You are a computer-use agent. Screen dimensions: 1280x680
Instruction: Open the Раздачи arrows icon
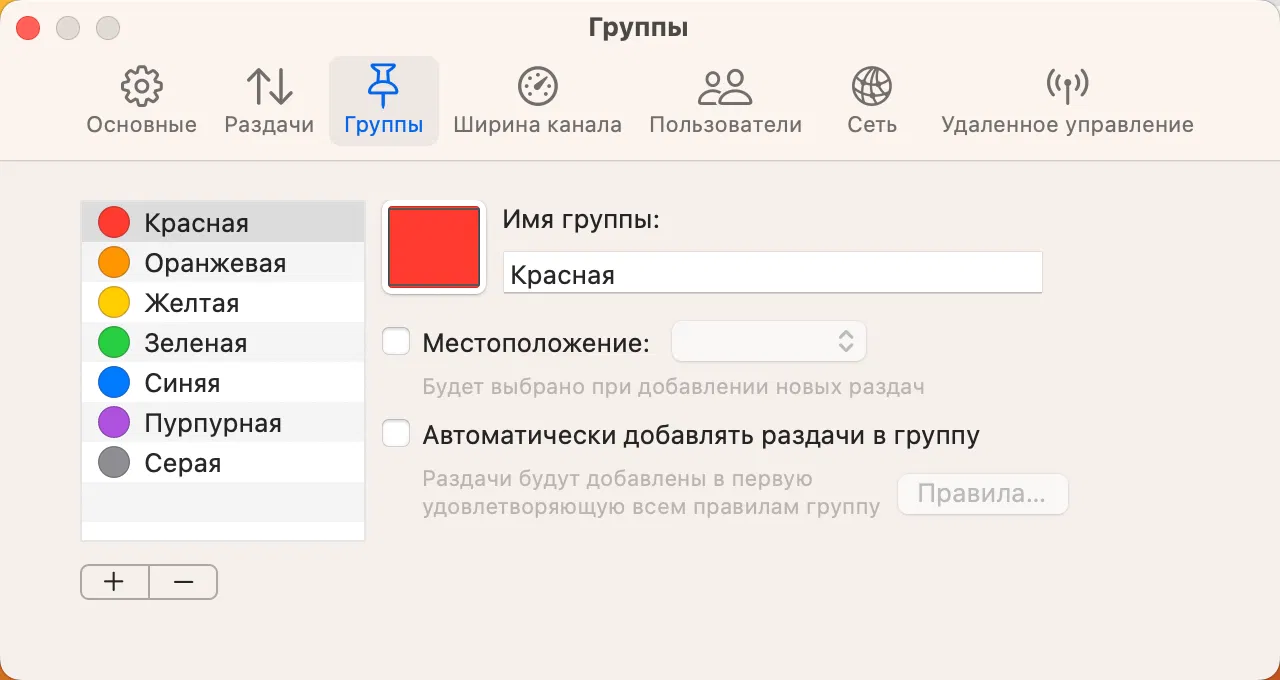269,87
